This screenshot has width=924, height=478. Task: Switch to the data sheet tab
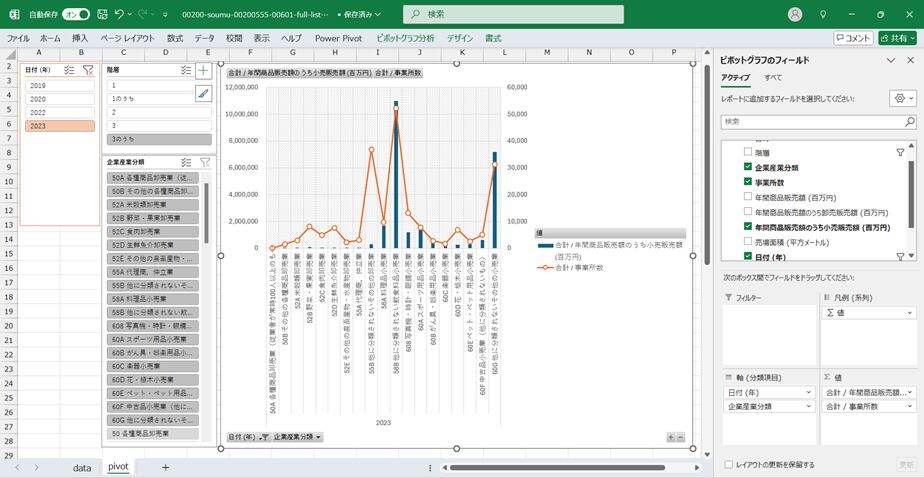point(82,467)
